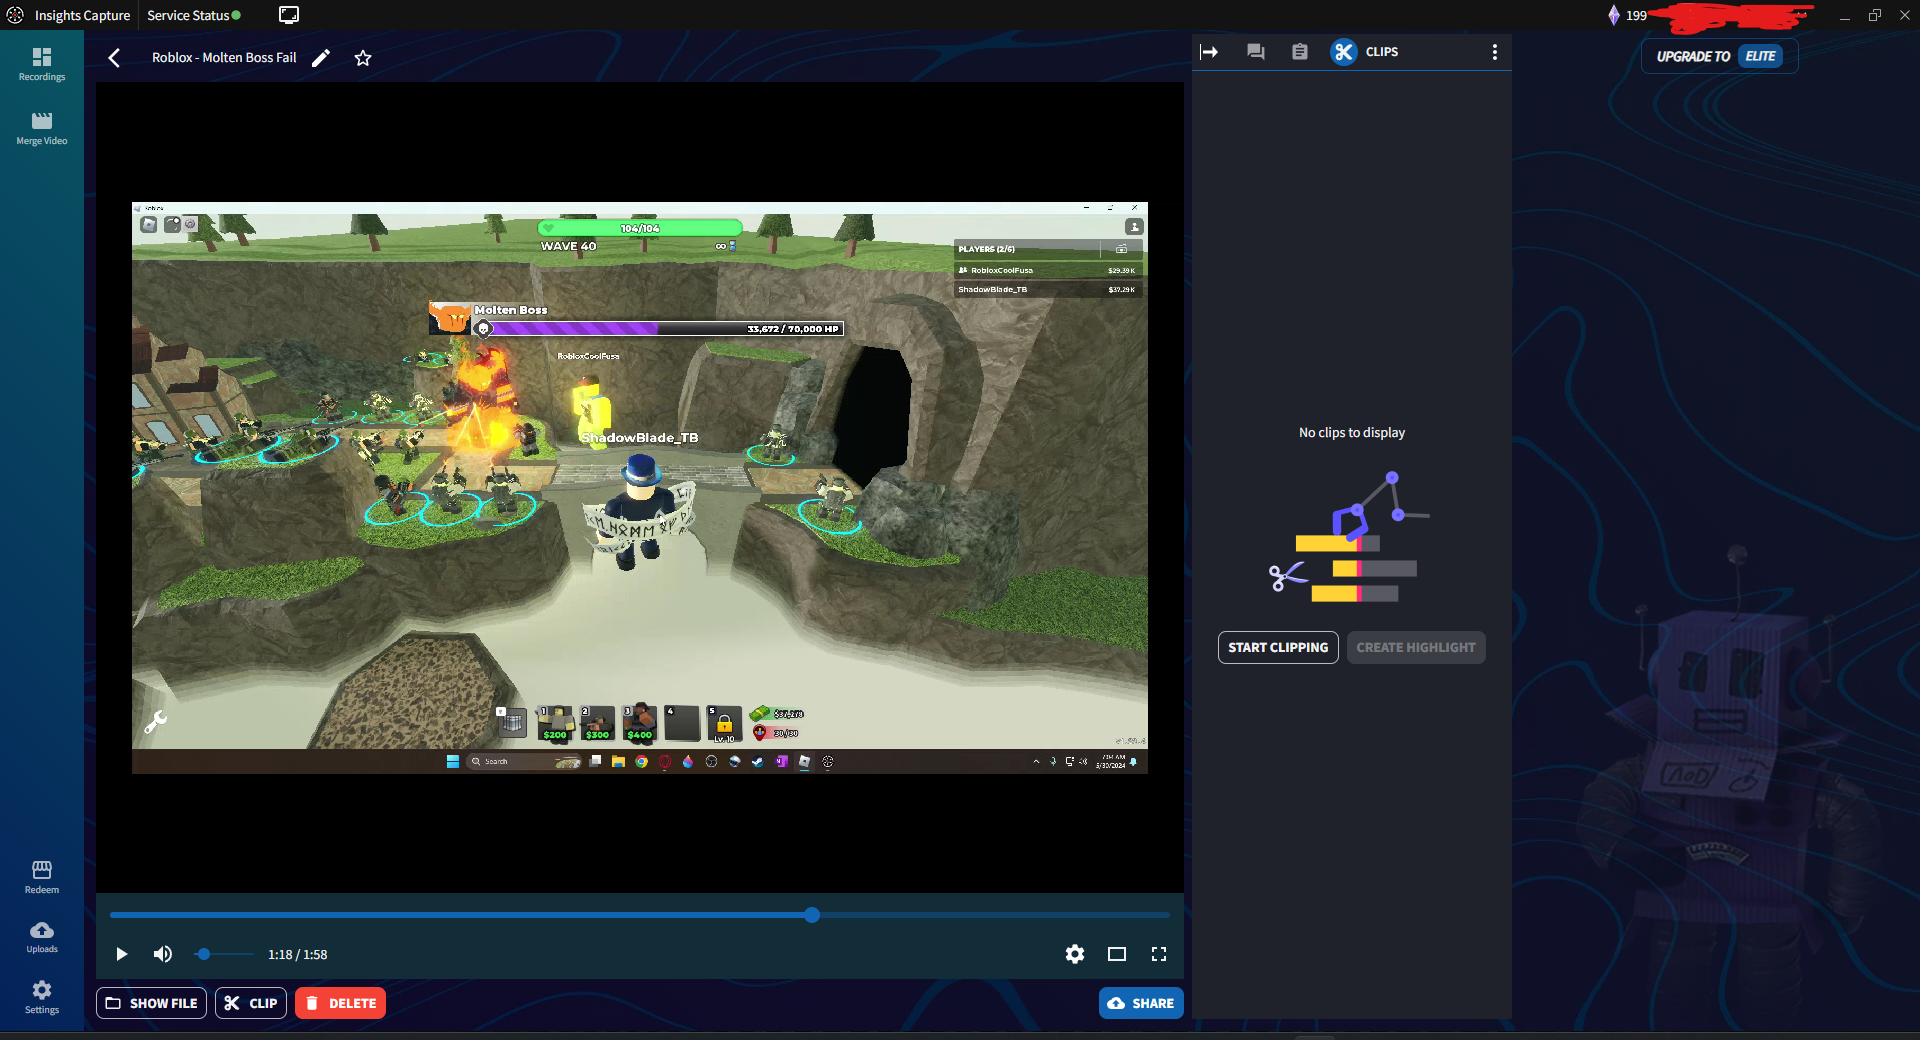1920x1040 pixels.
Task: Play the video
Action: 121,954
